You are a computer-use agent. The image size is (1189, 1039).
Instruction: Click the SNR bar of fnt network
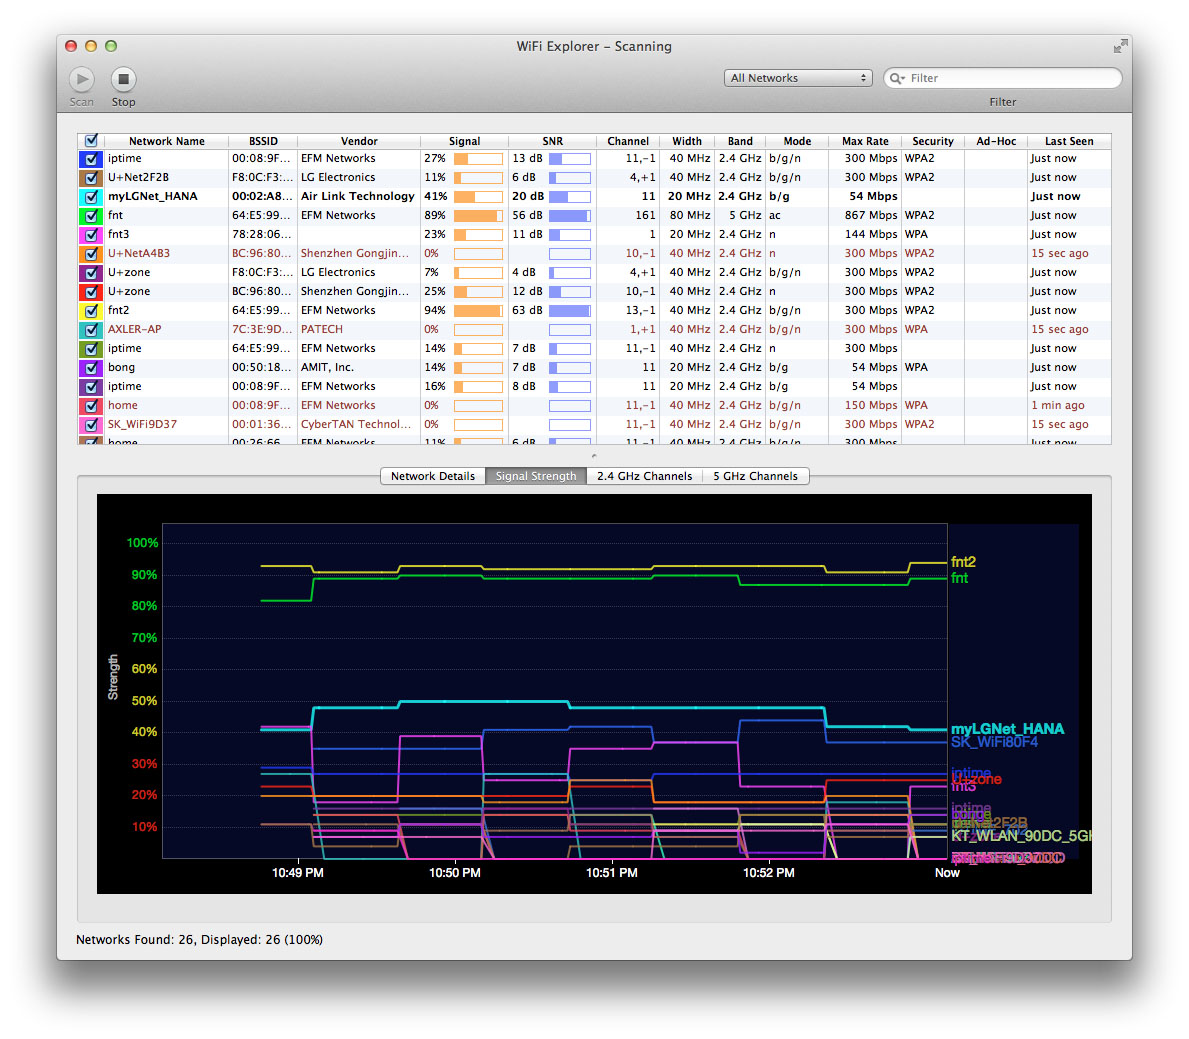(569, 216)
